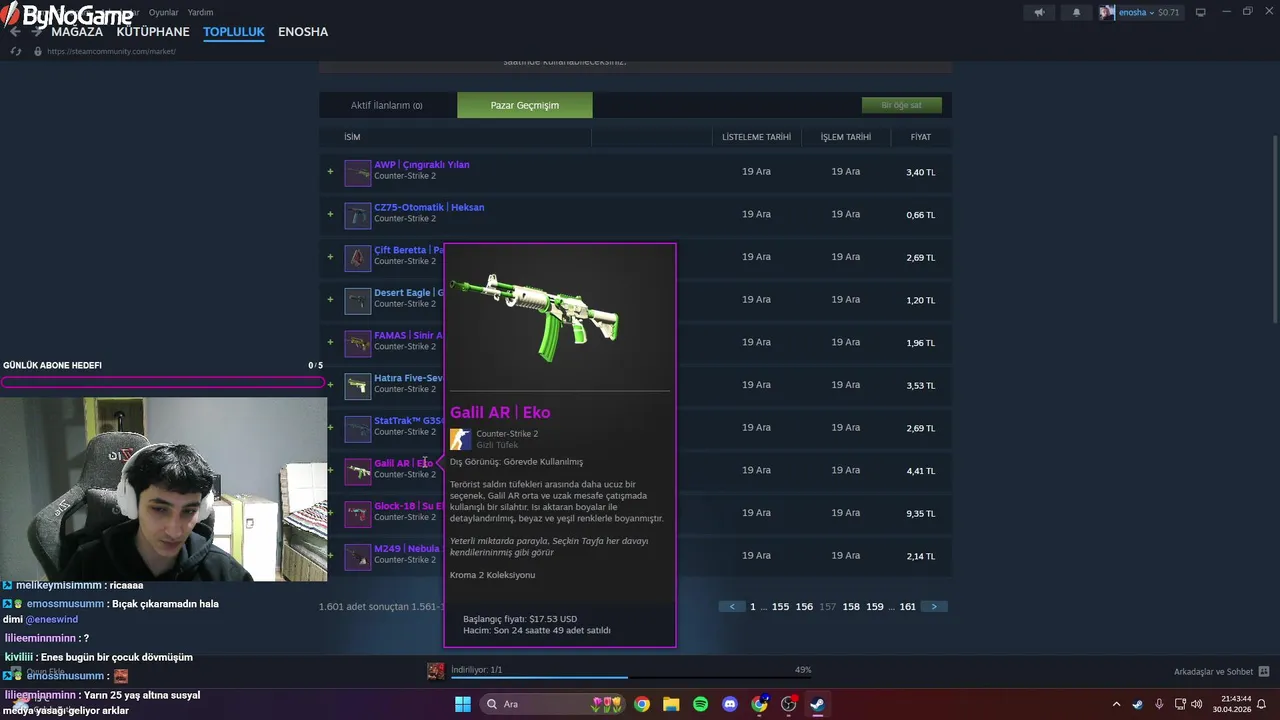The image size is (1280, 720).
Task: Show hidden system tray icons chevron
Action: [x=1117, y=704]
